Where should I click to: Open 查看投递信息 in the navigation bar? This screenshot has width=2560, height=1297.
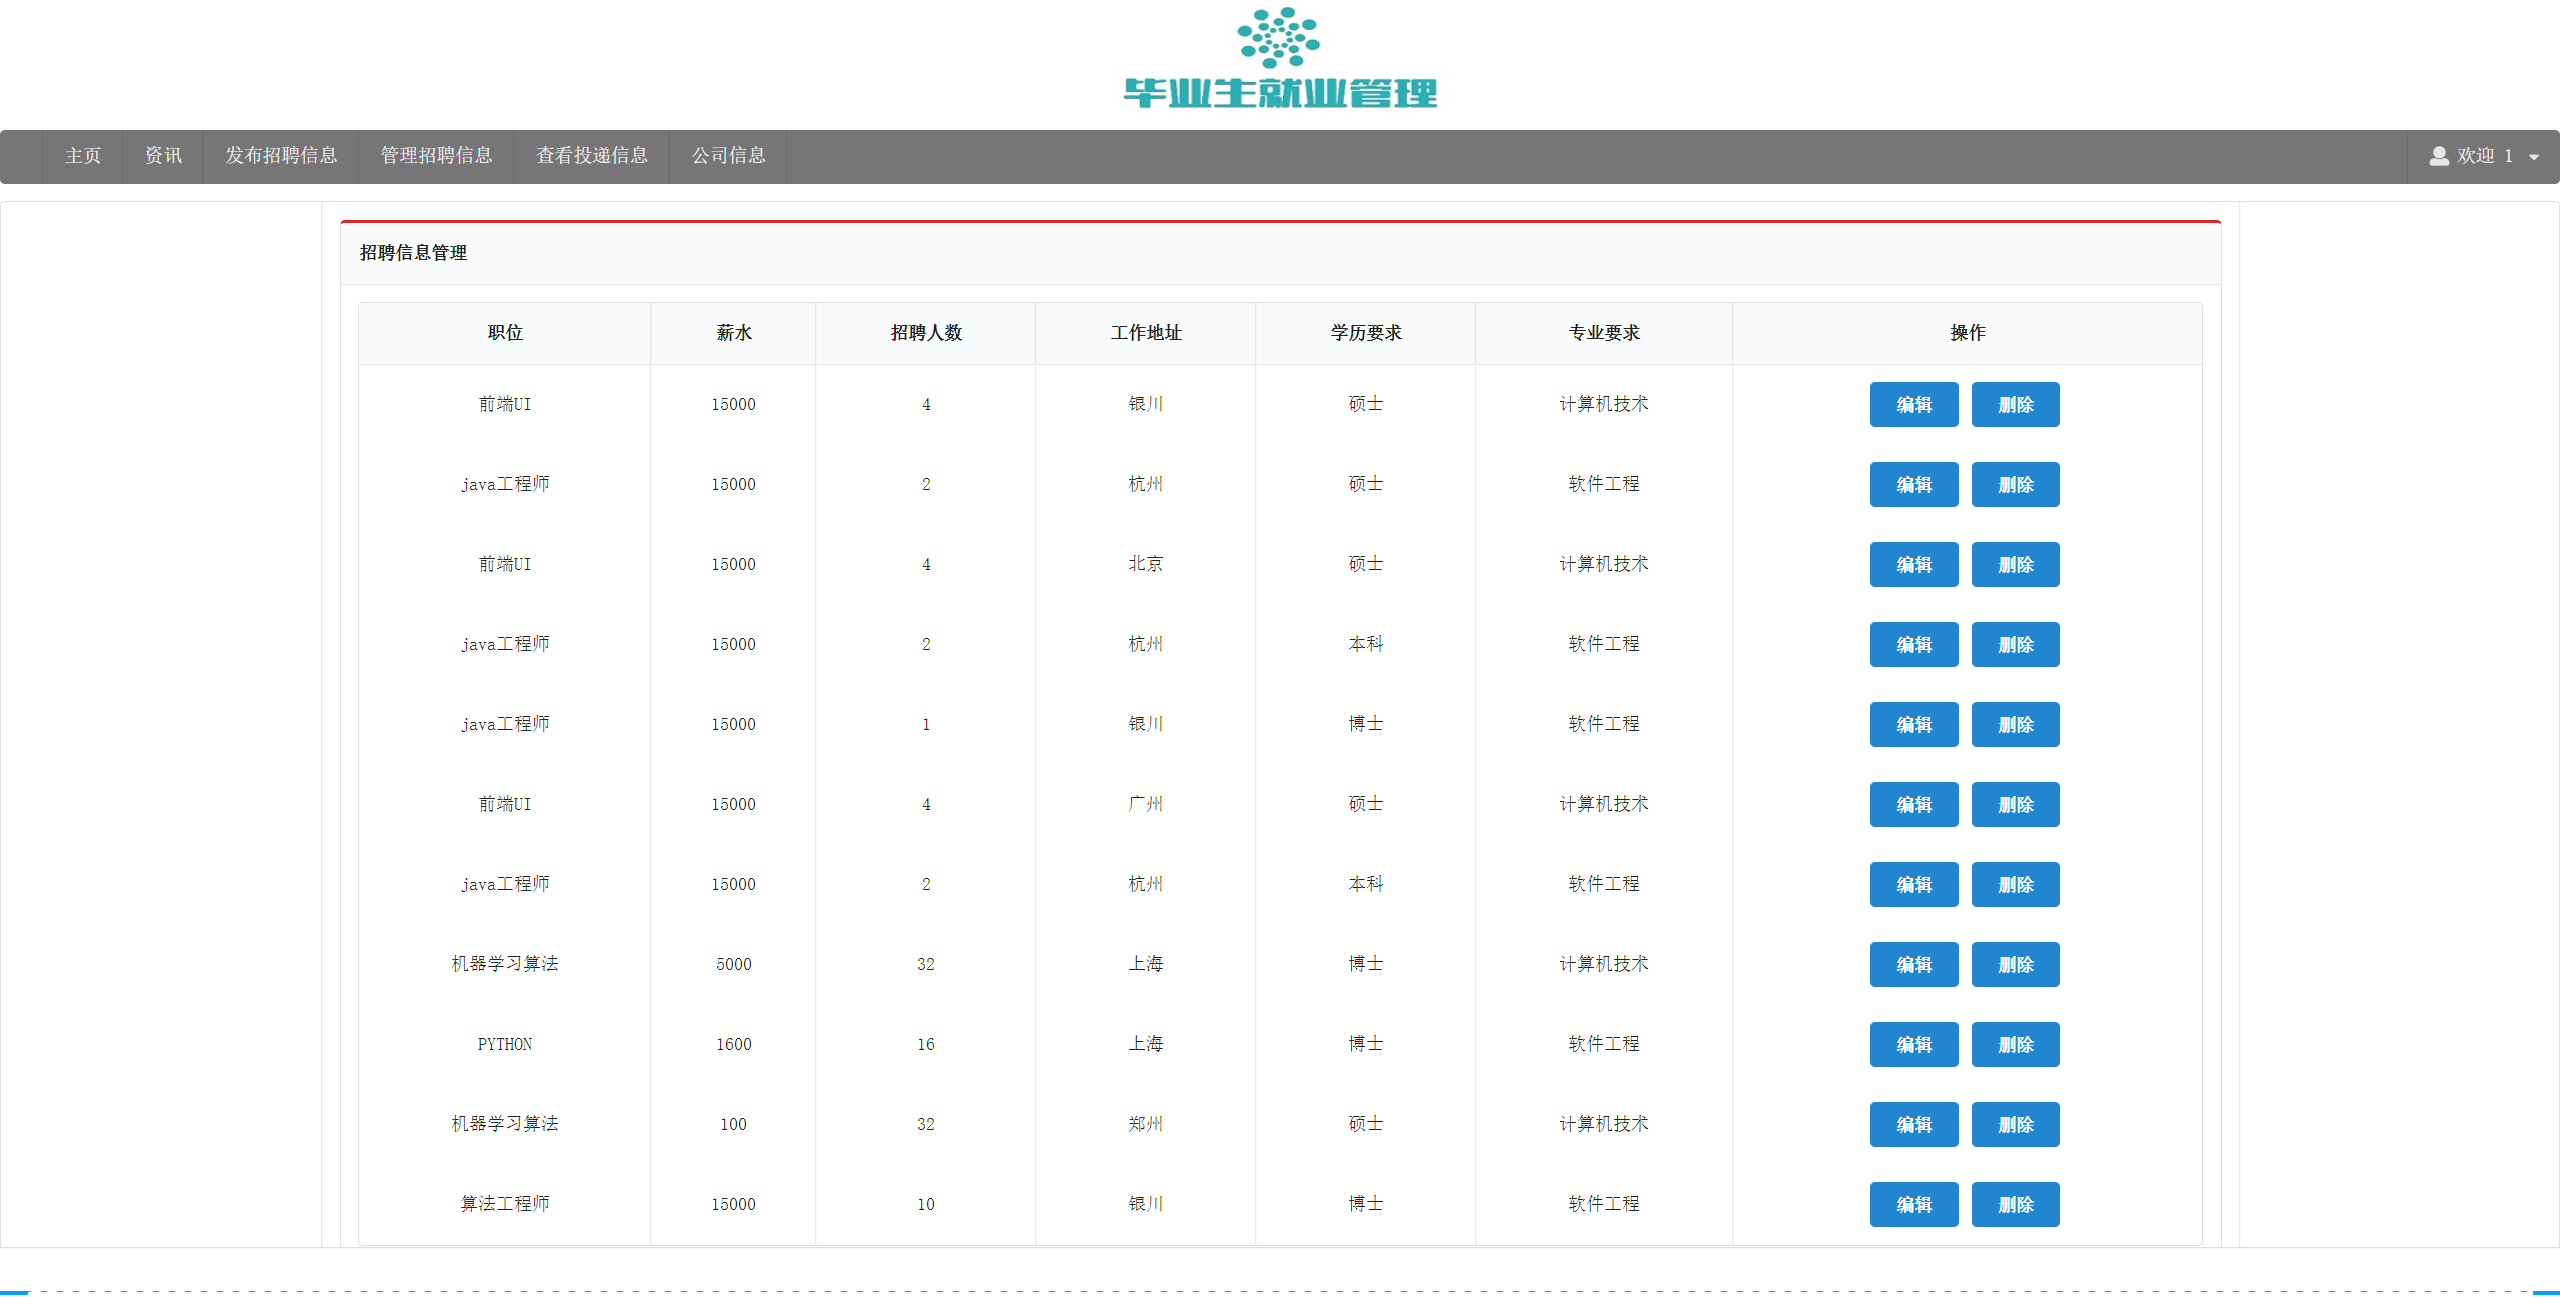(x=592, y=156)
